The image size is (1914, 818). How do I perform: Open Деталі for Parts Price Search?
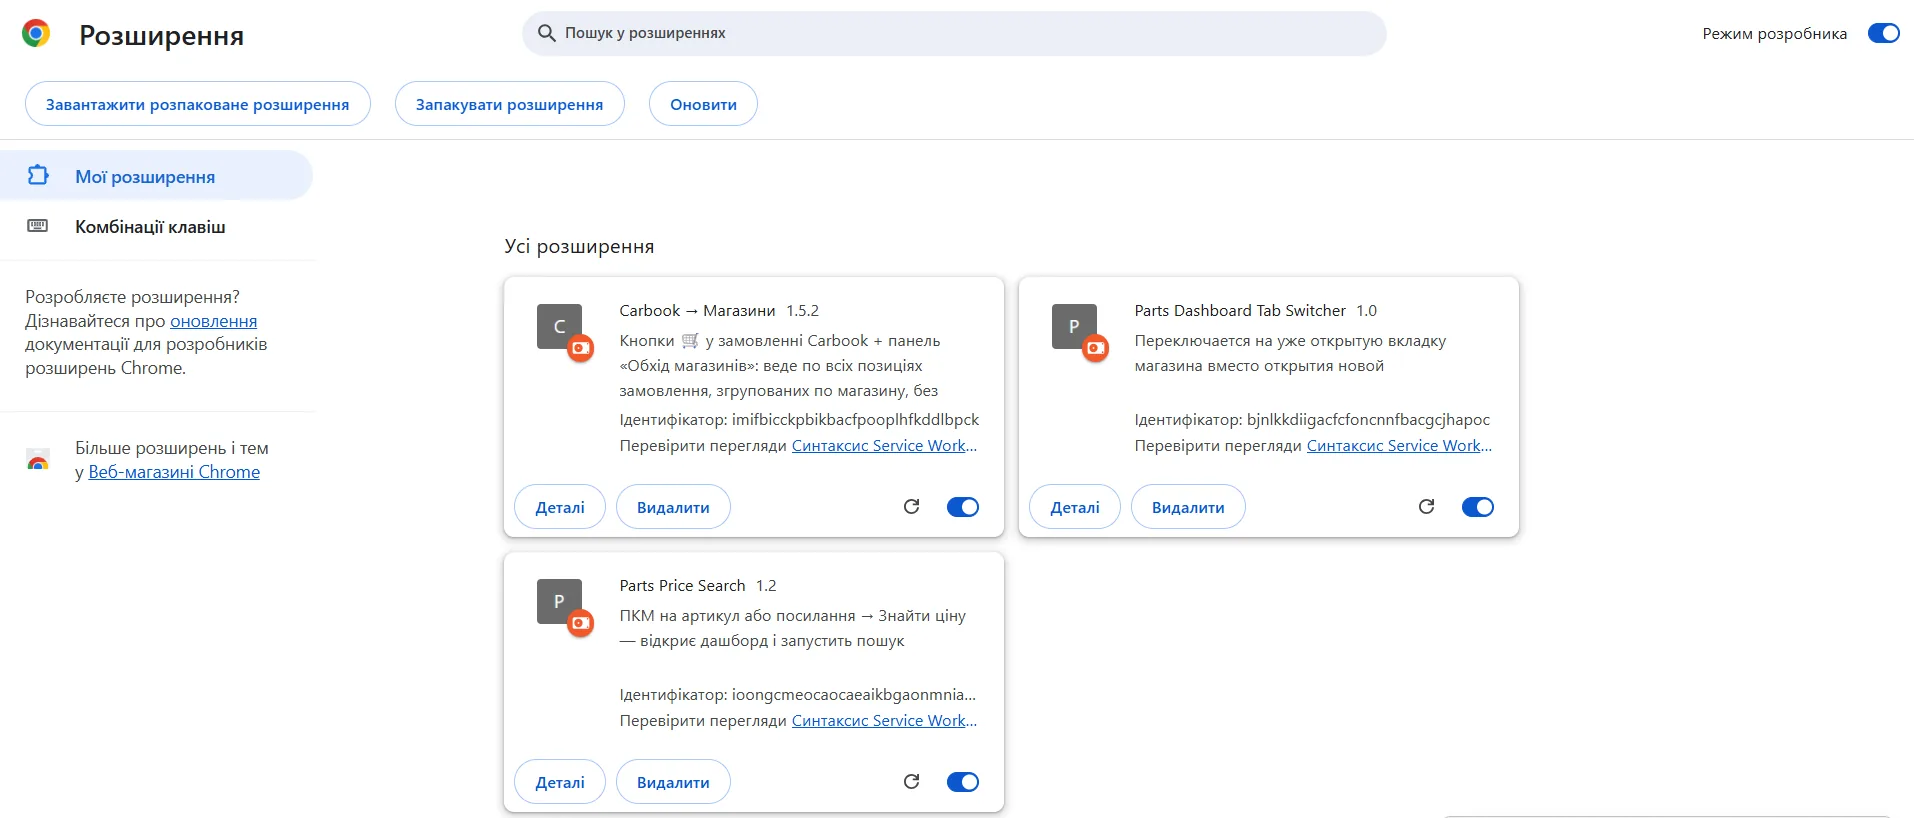[x=560, y=782]
